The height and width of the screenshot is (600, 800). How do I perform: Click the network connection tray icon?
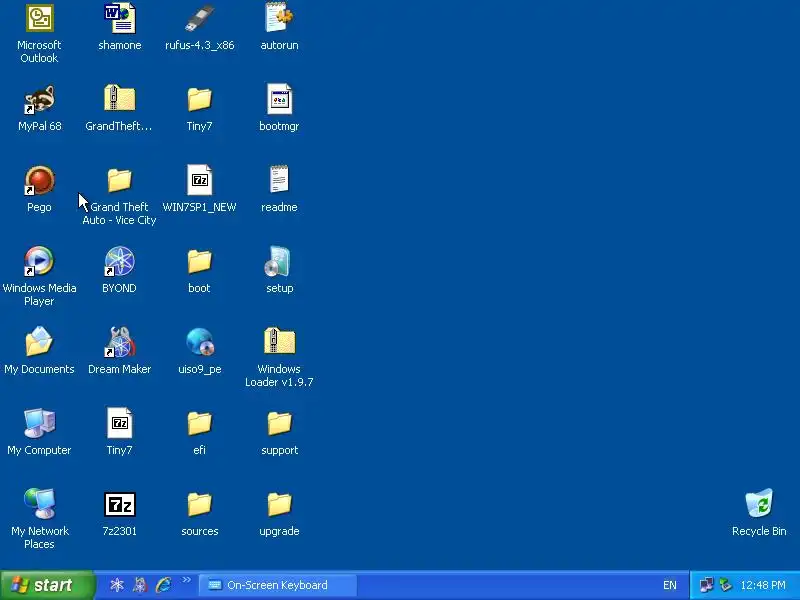707,585
